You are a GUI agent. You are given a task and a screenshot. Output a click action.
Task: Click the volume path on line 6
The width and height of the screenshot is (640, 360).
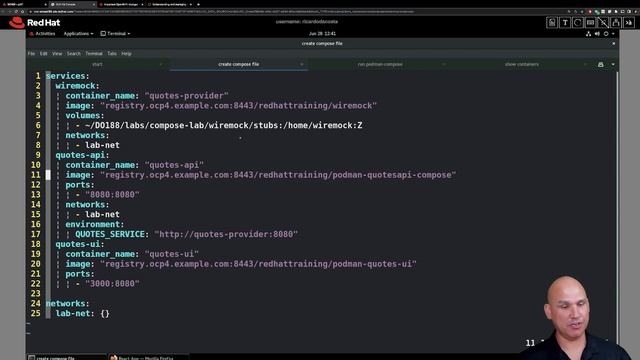223,125
